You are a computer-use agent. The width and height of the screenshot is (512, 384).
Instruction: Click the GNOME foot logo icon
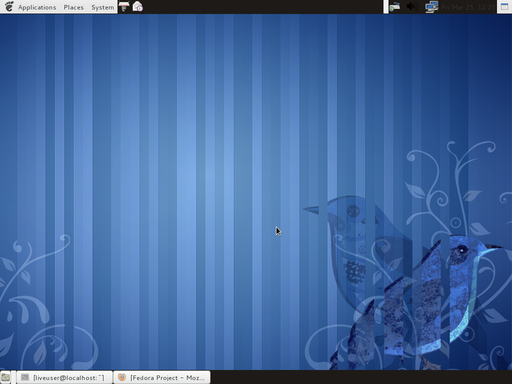tap(9, 7)
